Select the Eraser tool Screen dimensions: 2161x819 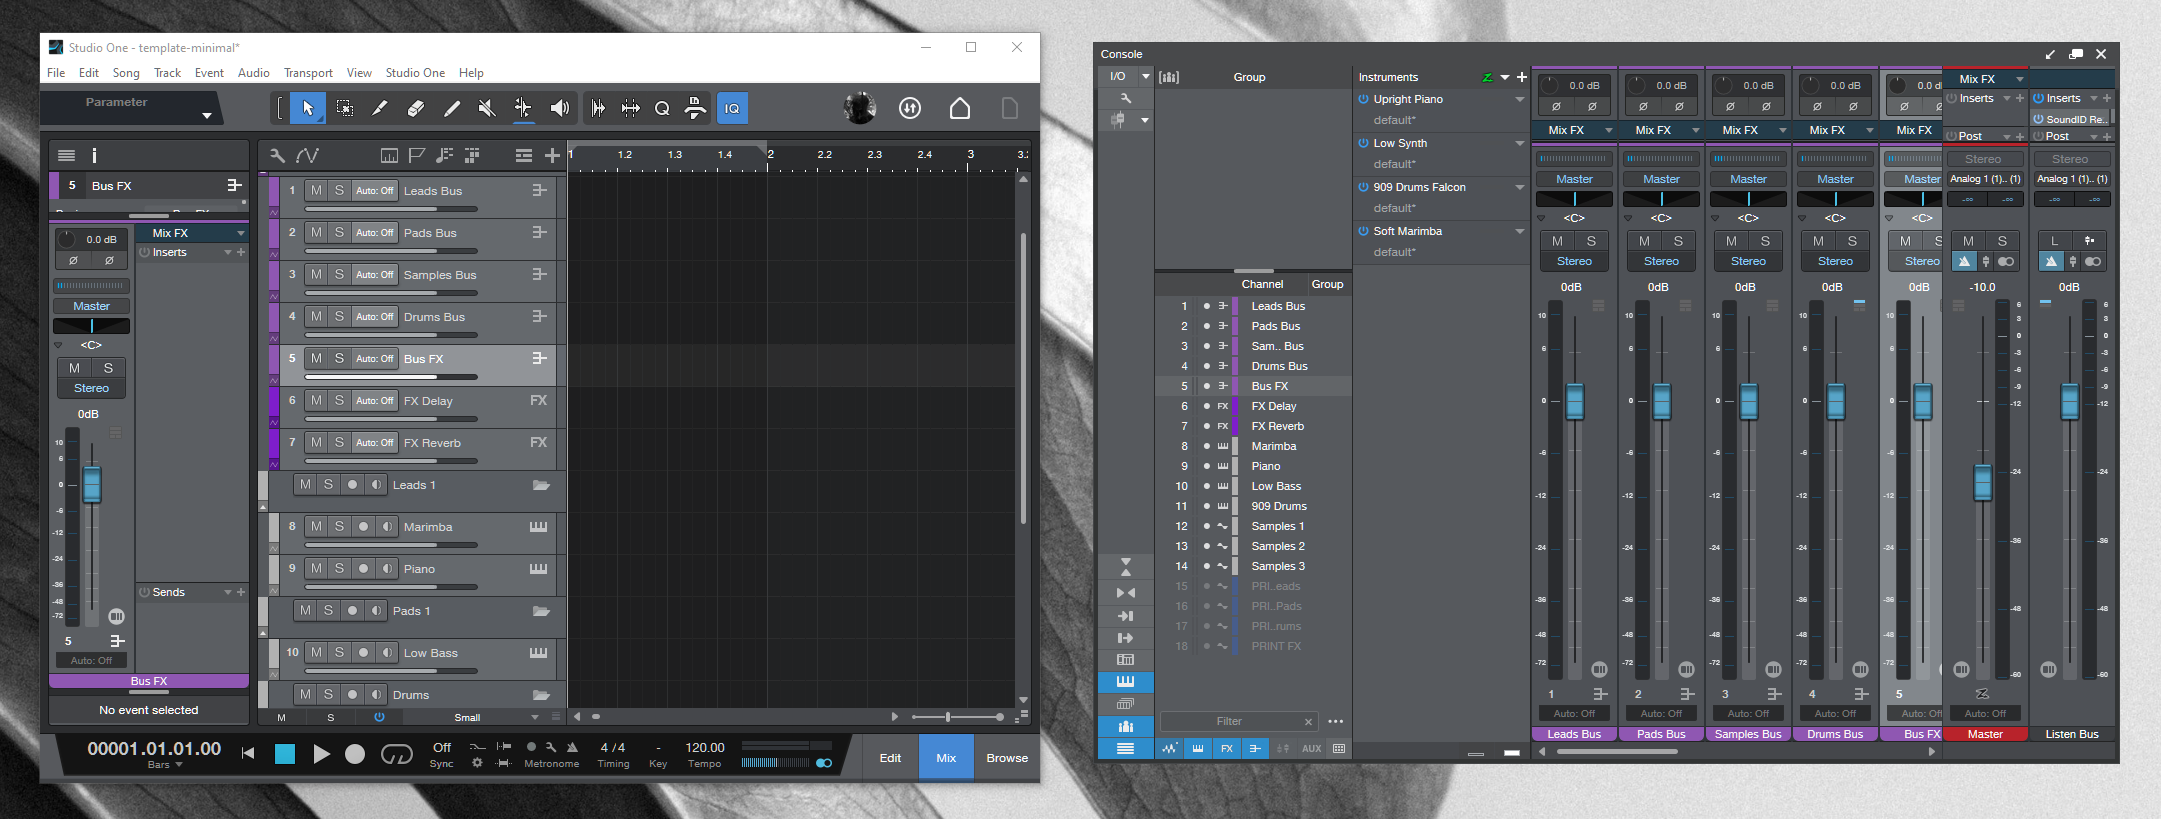coord(416,108)
